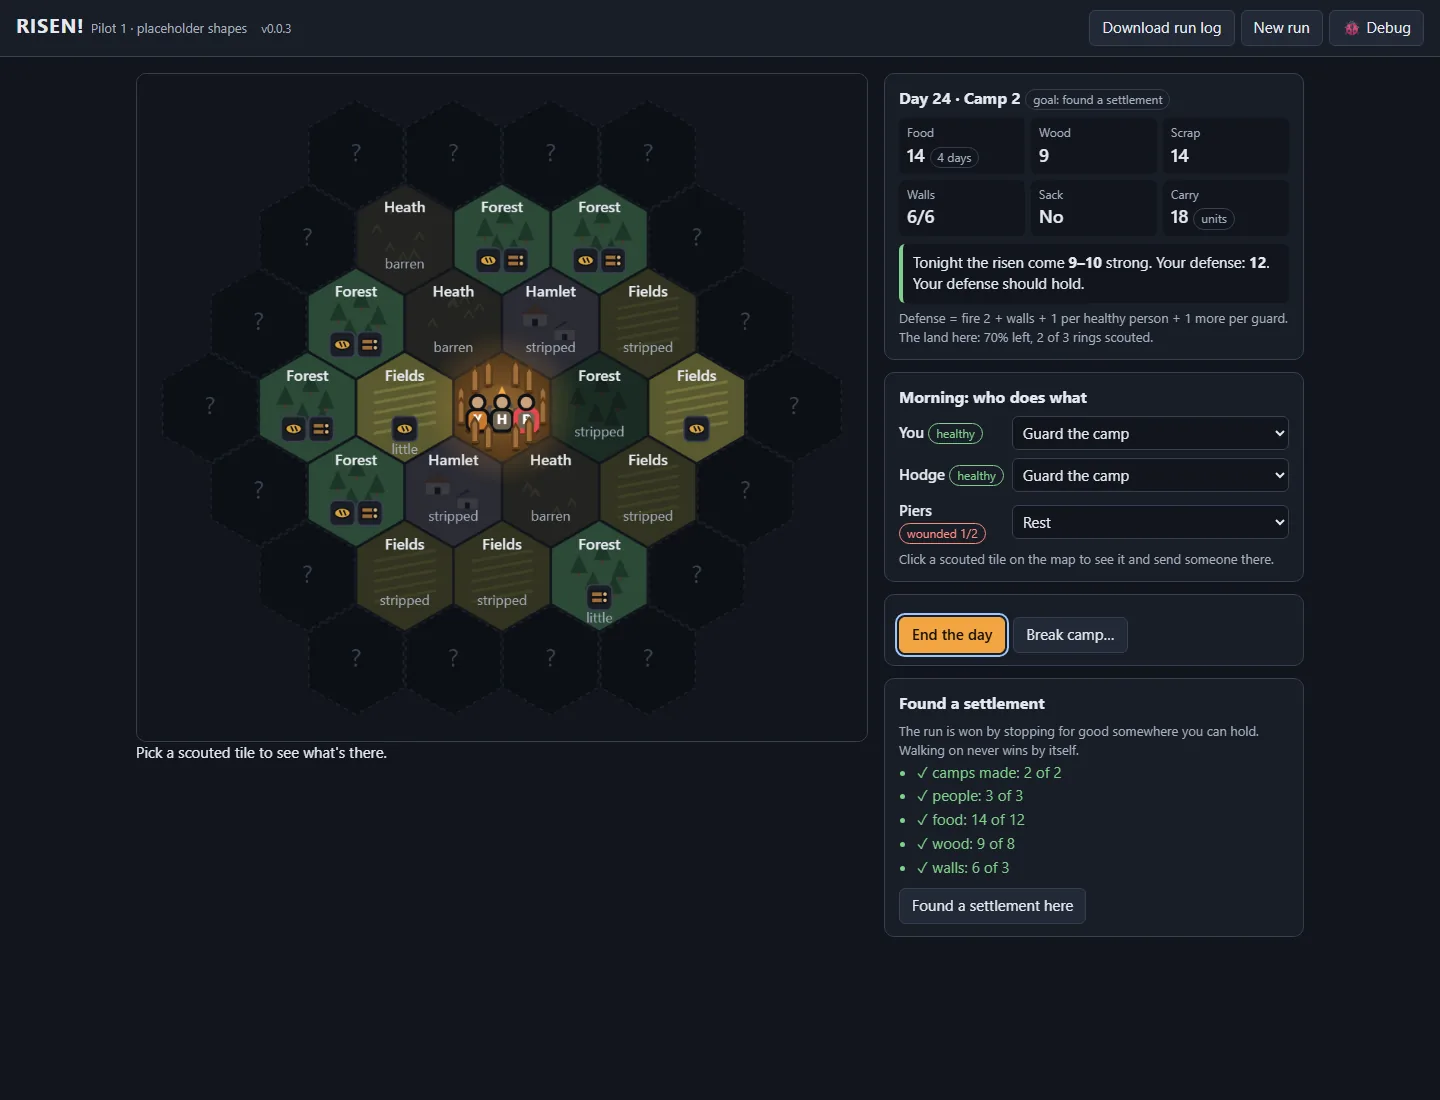Open Break camp... option

tap(1070, 635)
